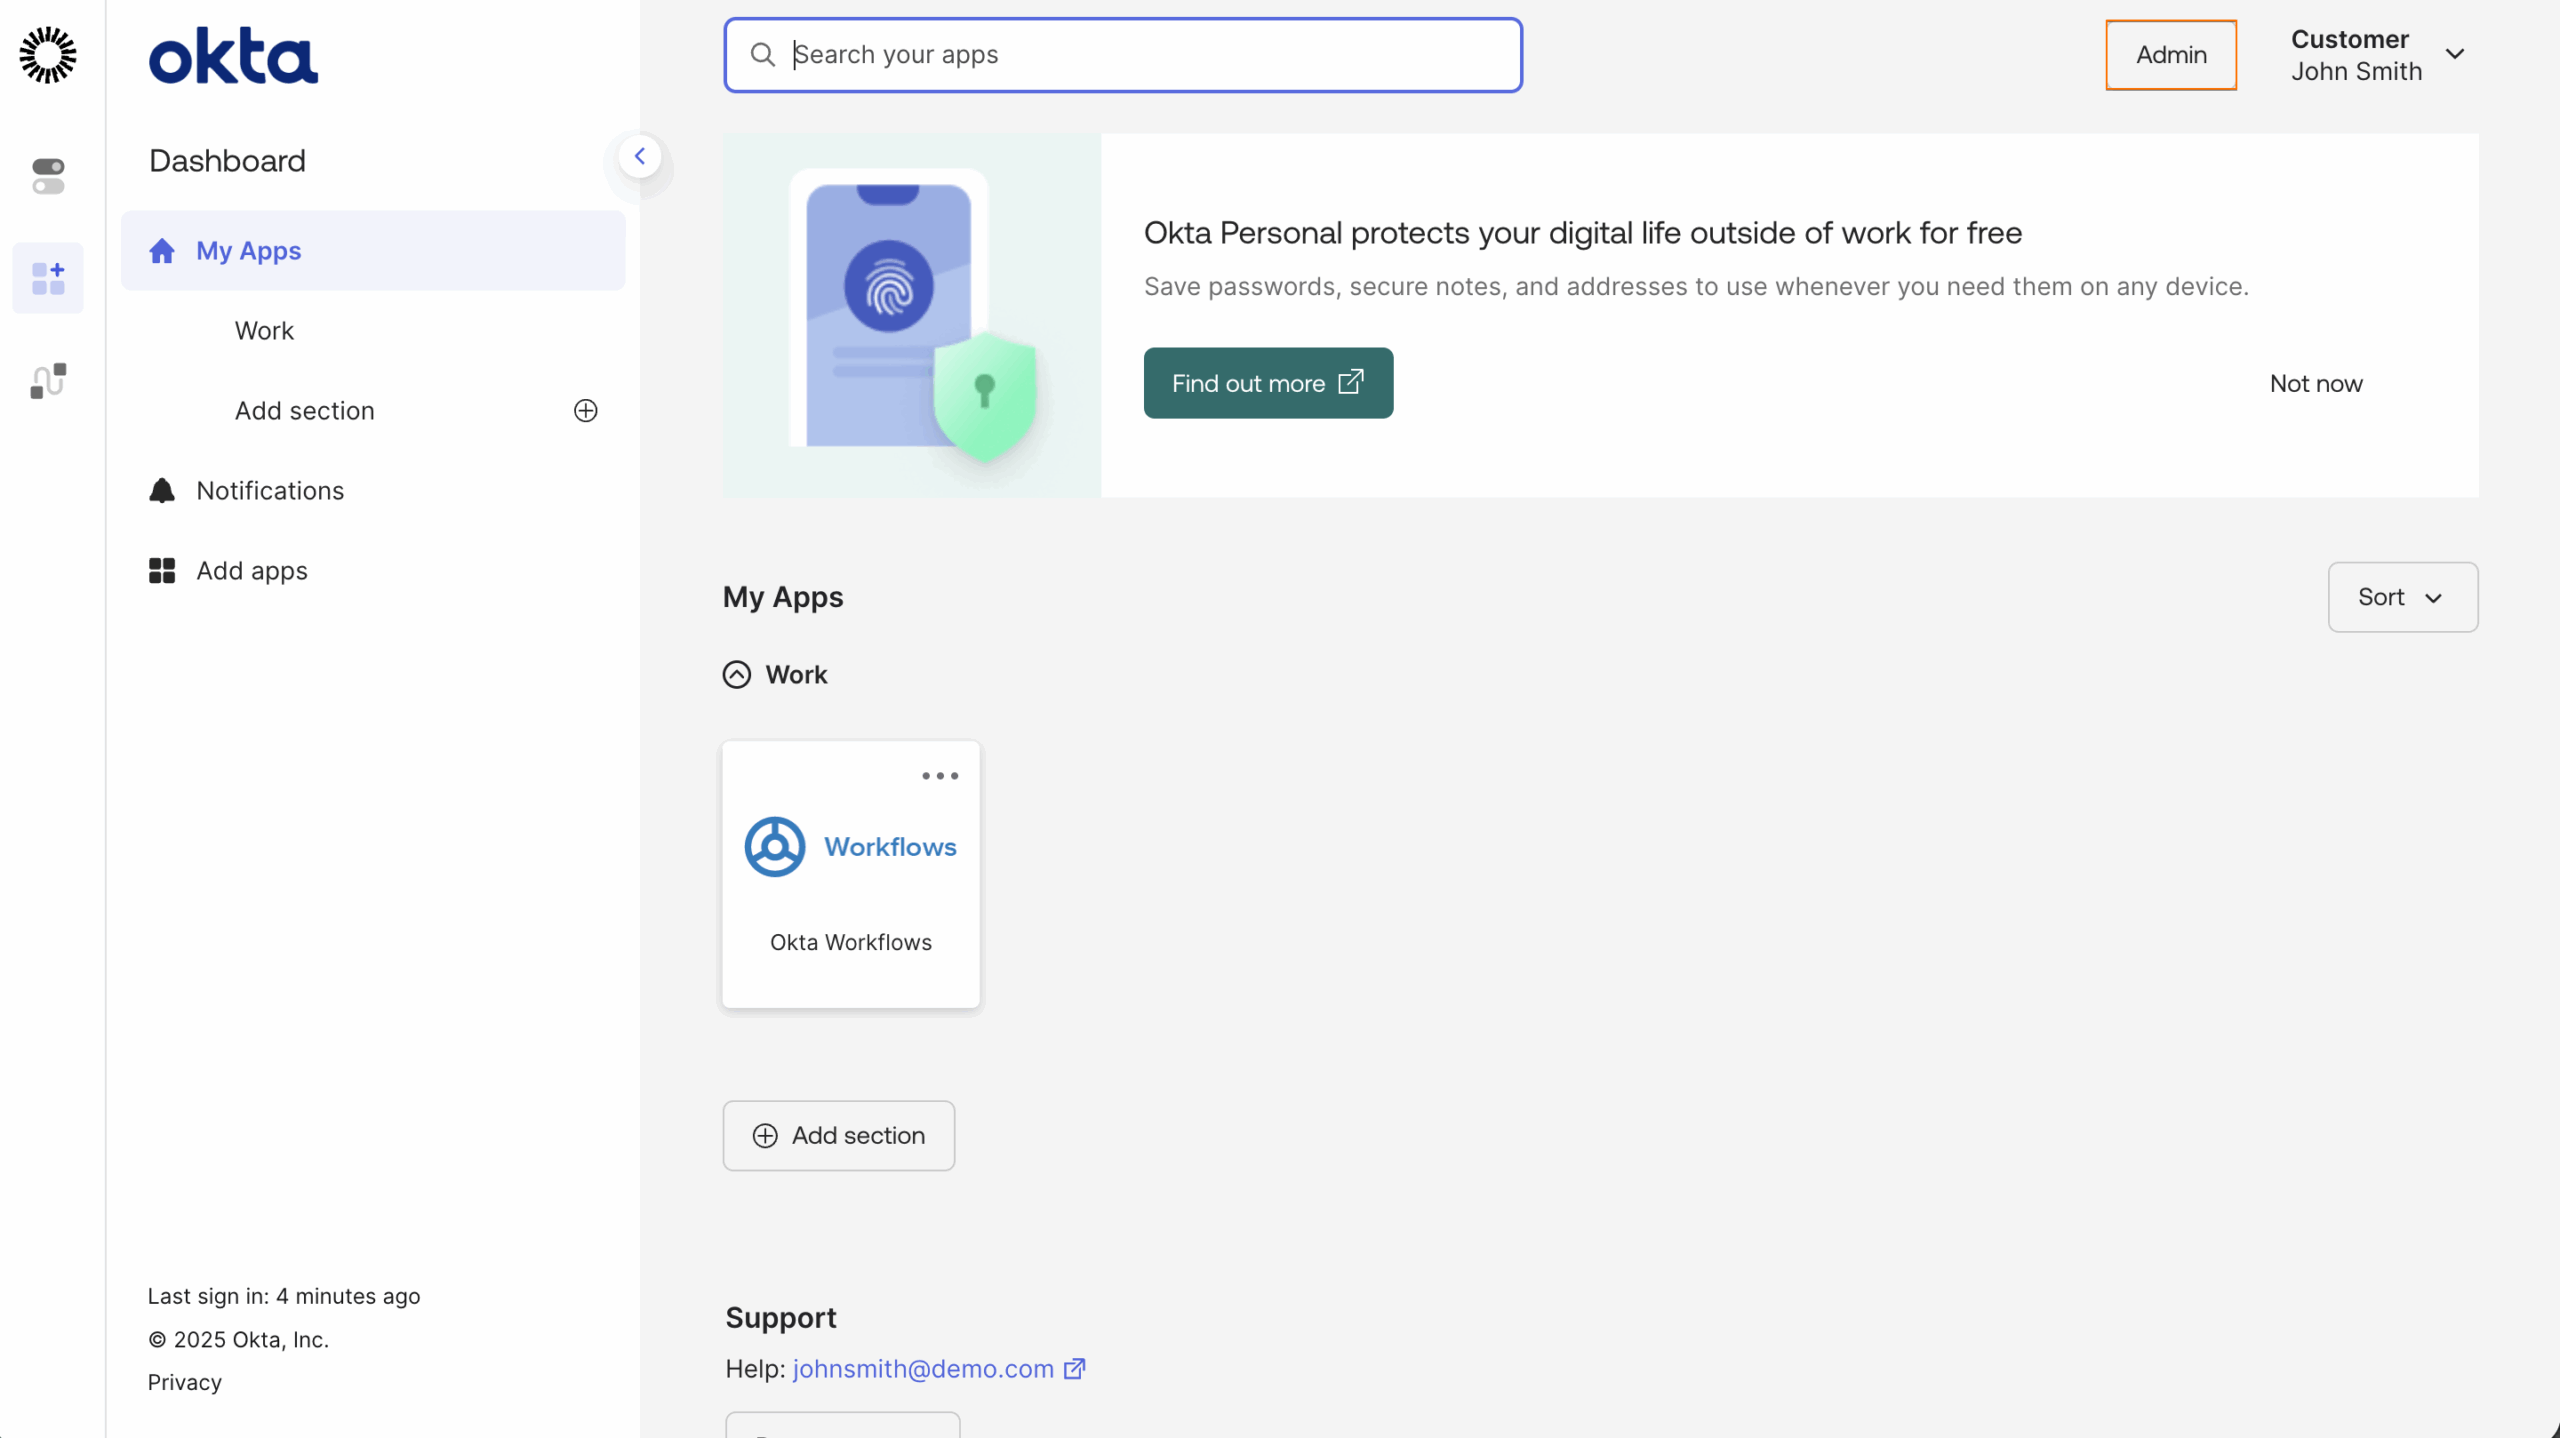Screen dimensions: 2560x1438
Task: Click the Find out more button
Action: pos(1267,382)
